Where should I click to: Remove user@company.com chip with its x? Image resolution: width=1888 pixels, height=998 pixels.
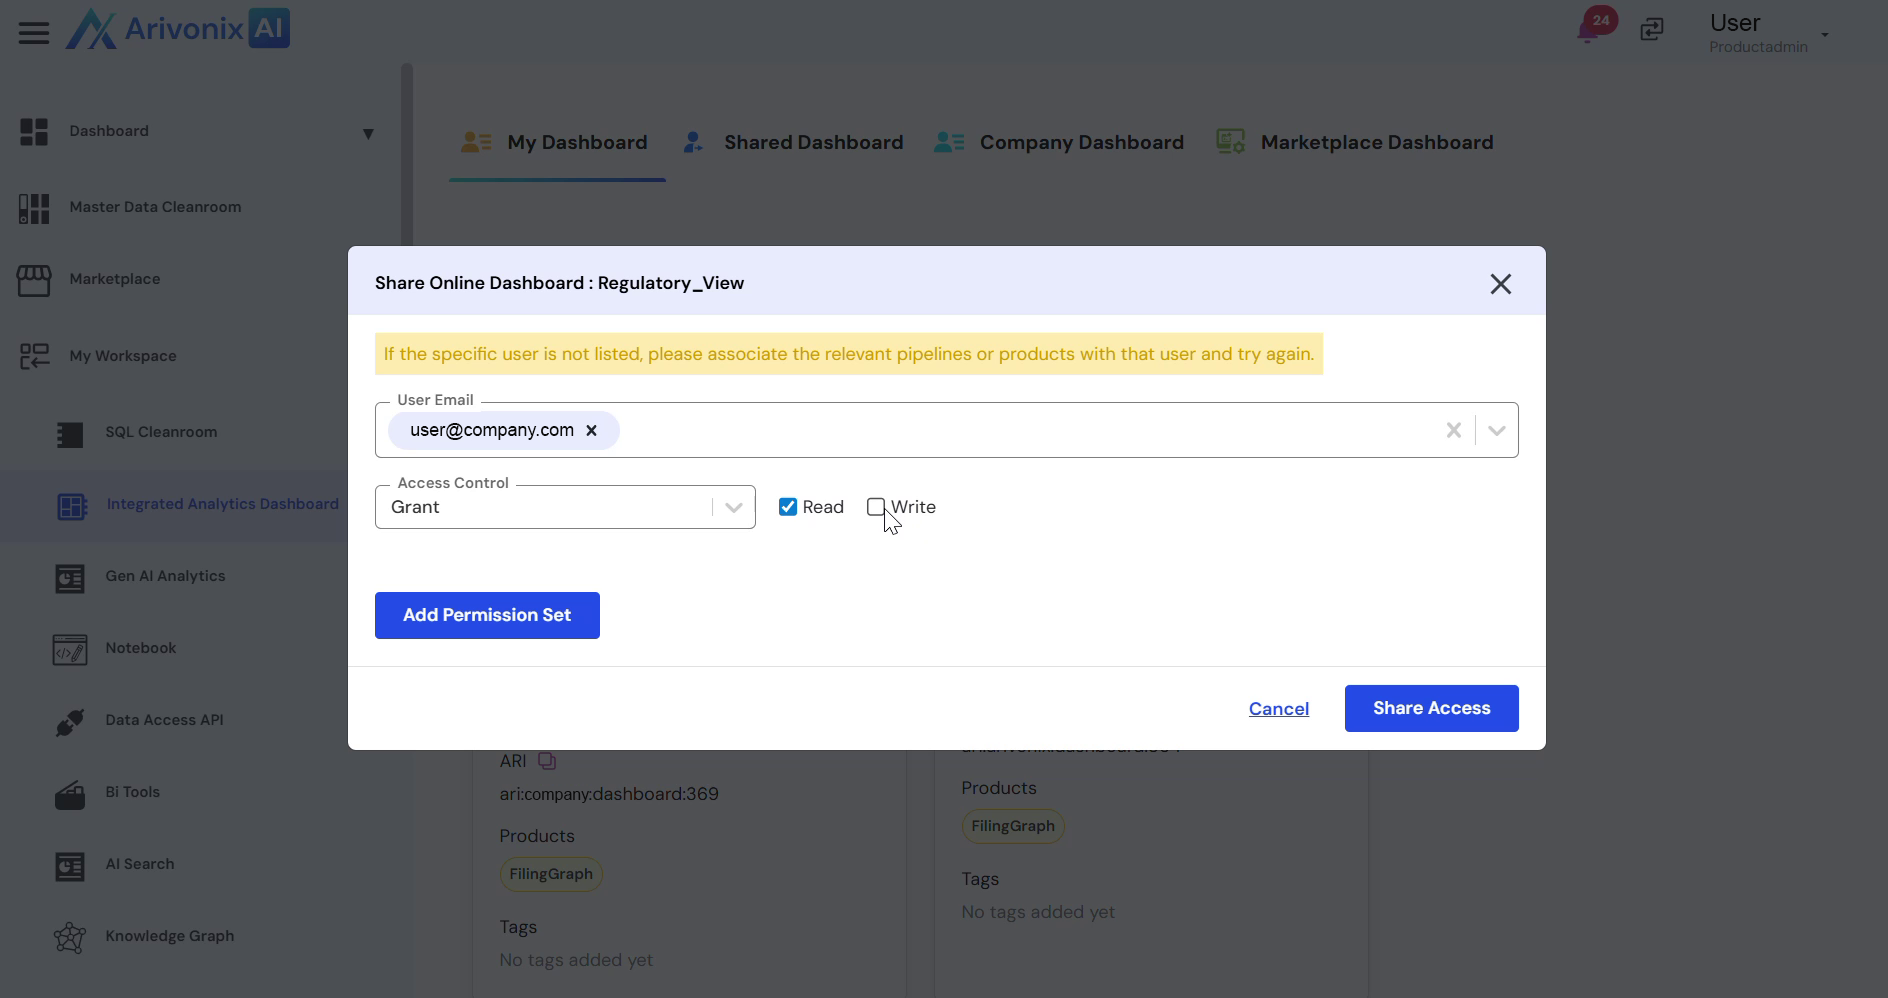(x=591, y=430)
